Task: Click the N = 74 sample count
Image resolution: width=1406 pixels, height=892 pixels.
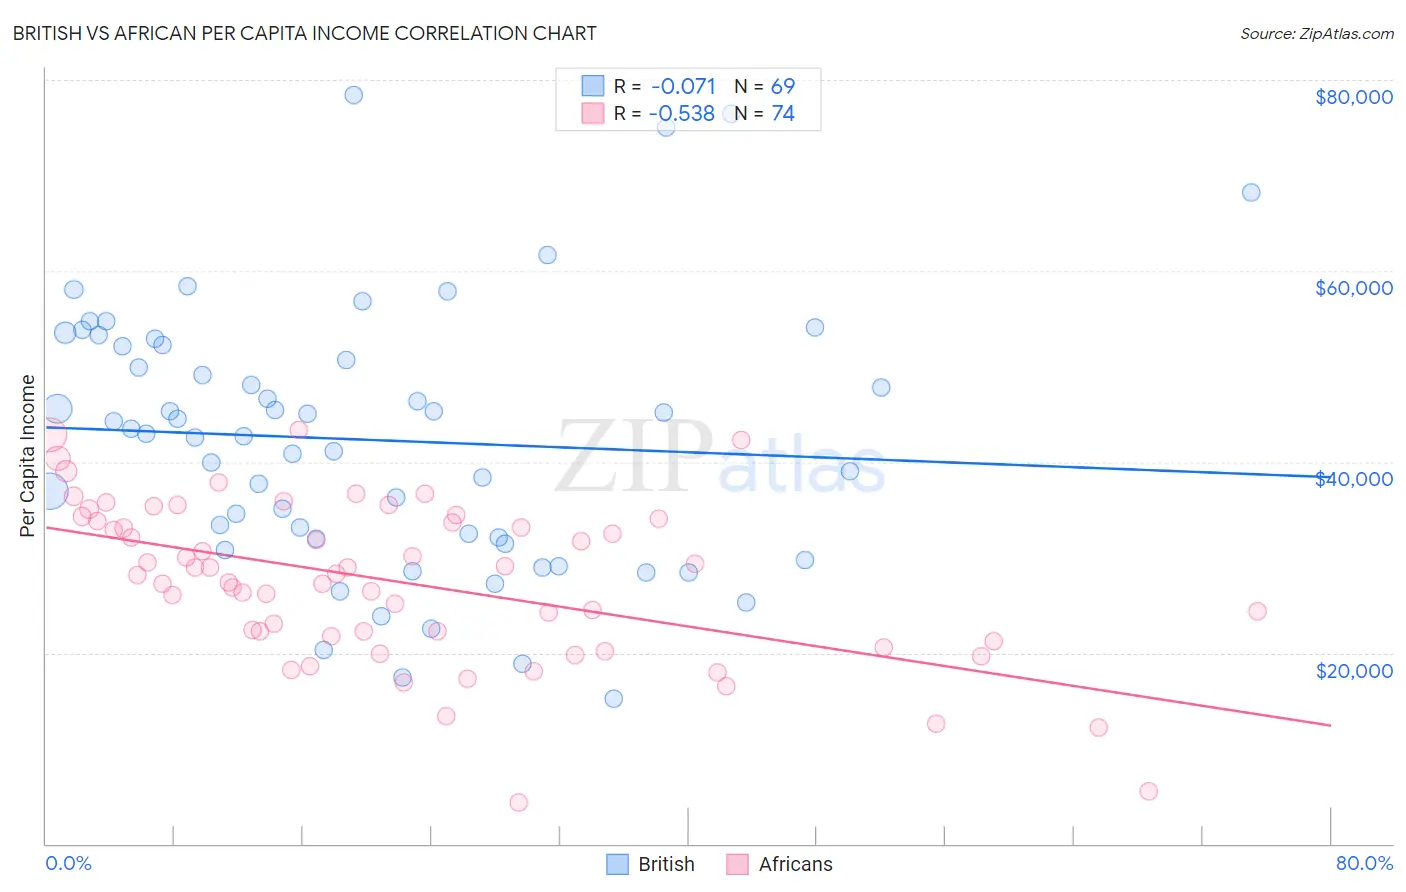Action: tap(765, 113)
